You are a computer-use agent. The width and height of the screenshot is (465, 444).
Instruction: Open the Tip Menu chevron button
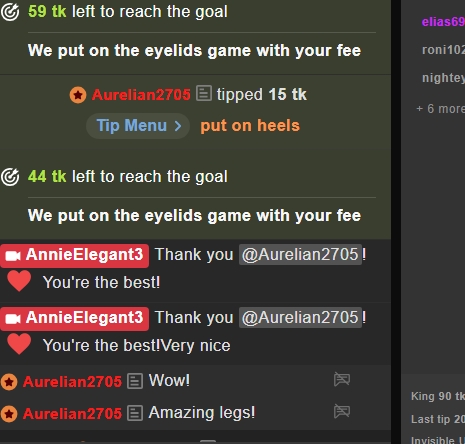(x=138, y=126)
